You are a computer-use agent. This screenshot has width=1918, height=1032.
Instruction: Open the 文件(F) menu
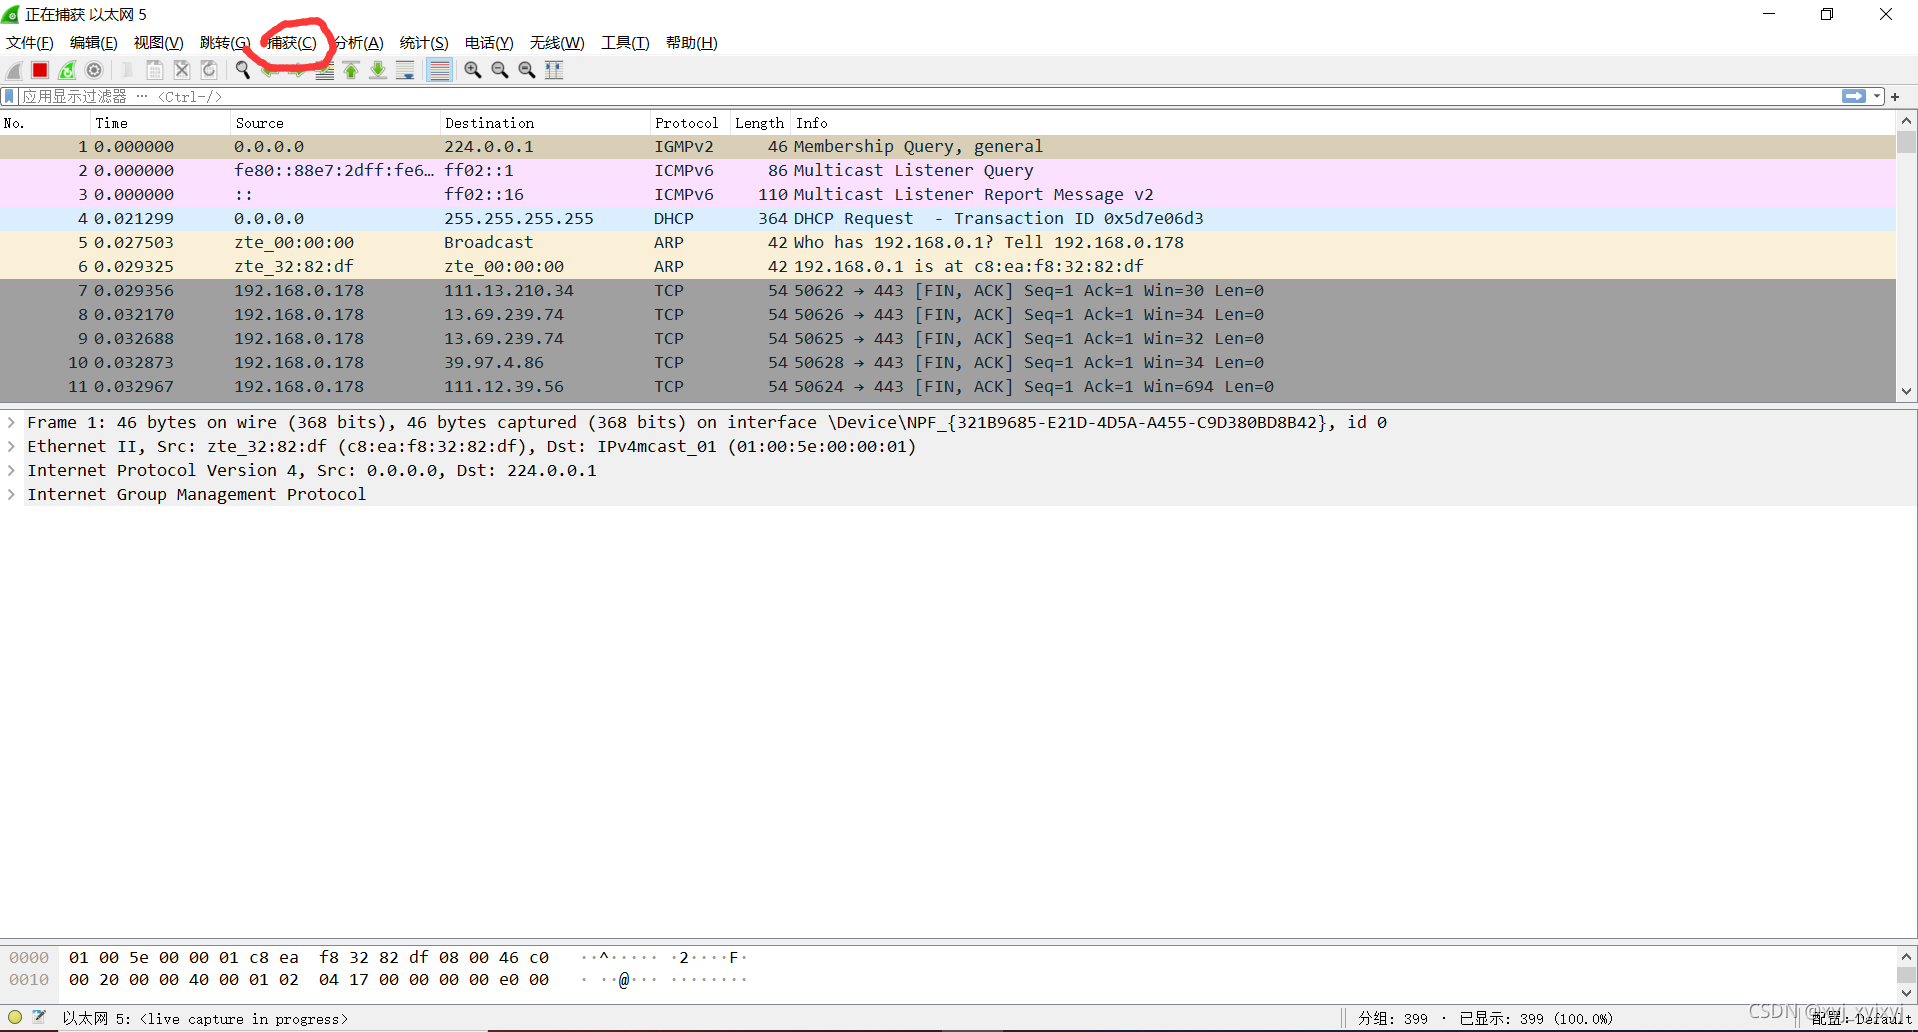coord(30,42)
